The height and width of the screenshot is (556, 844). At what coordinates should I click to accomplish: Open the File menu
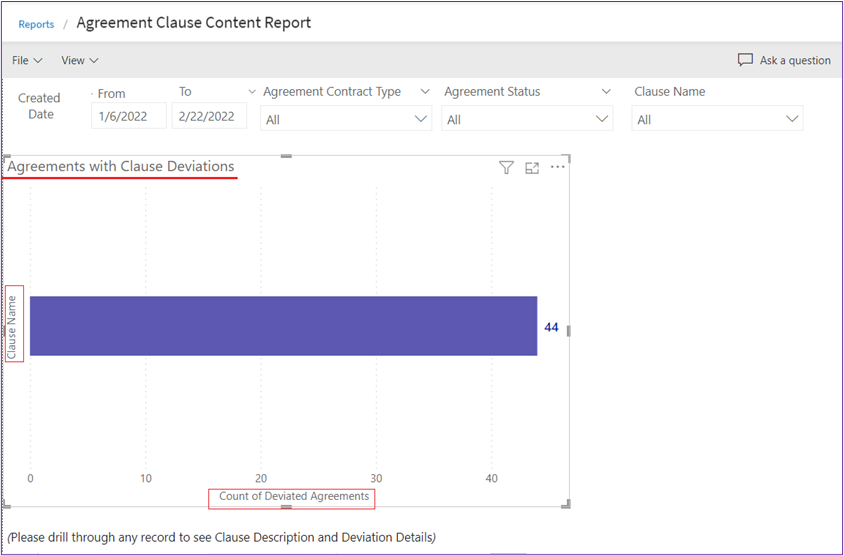[27, 60]
